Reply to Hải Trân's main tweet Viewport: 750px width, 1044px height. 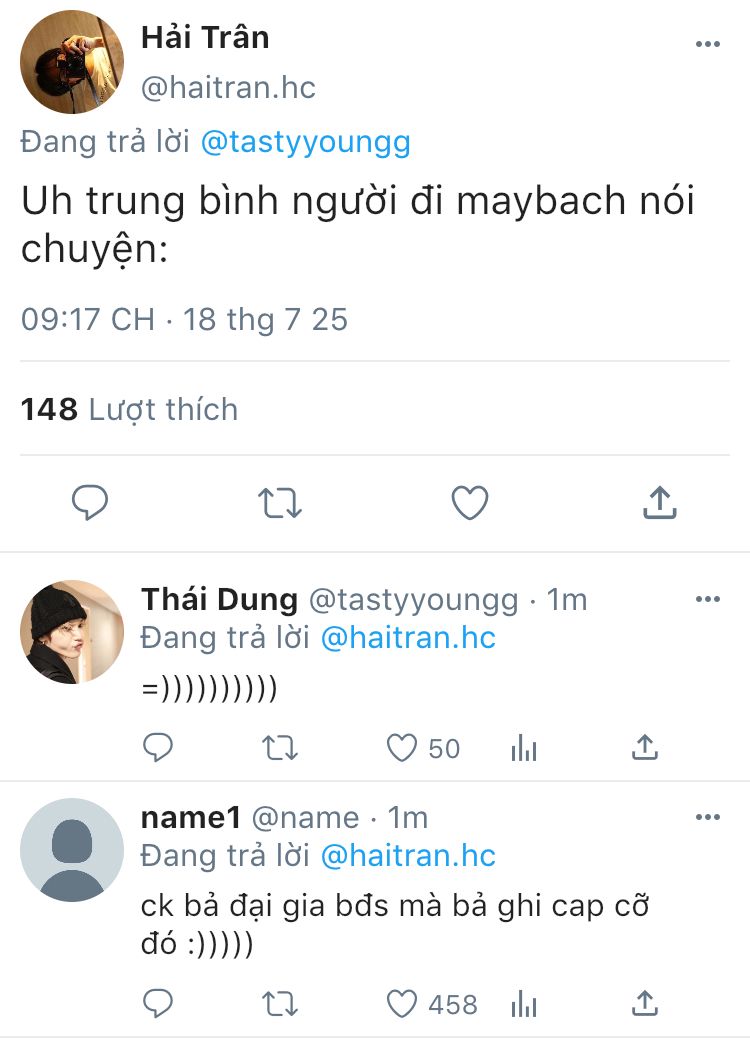(90, 503)
